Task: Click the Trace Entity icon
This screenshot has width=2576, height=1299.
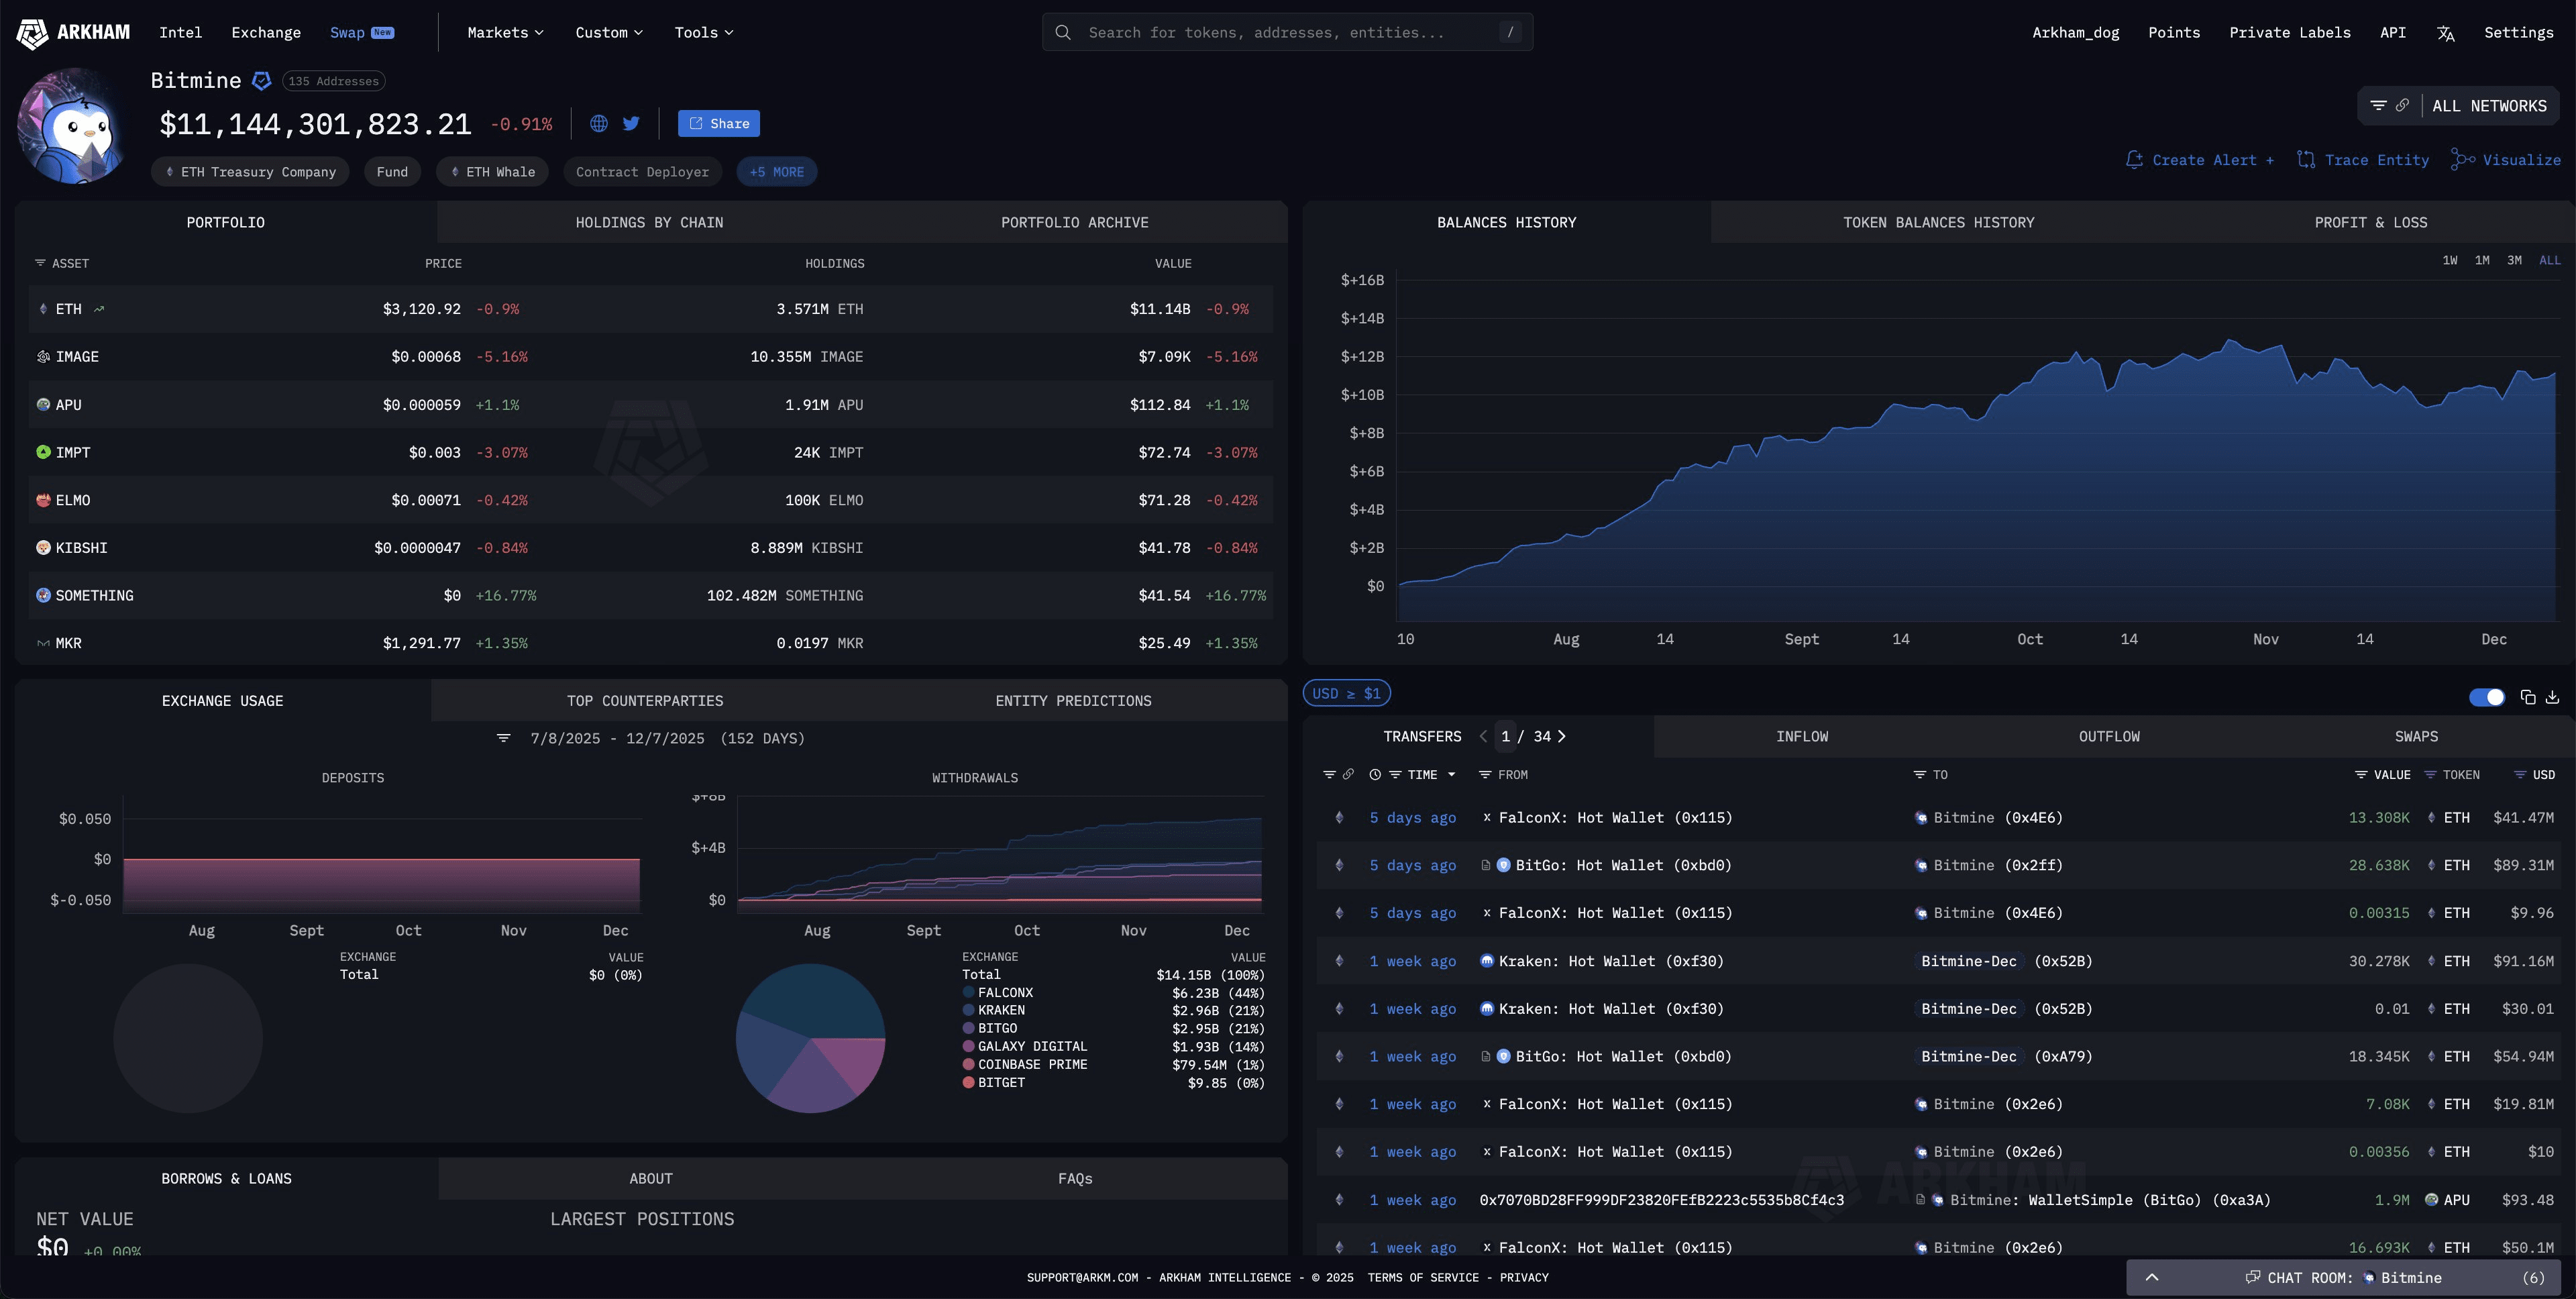Action: 2306,160
